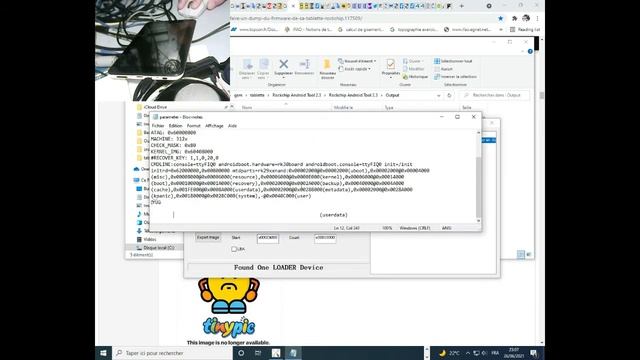The image size is (640, 360).
Task: Show more bookmarks via the chevron
Action: (501, 29)
